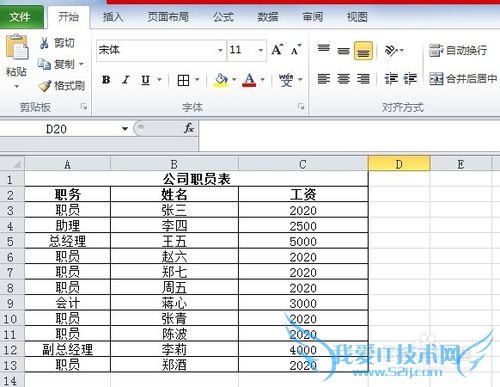This screenshot has width=500, height=387.
Task: Select title cell 公司职员表
Action: [x=196, y=179]
